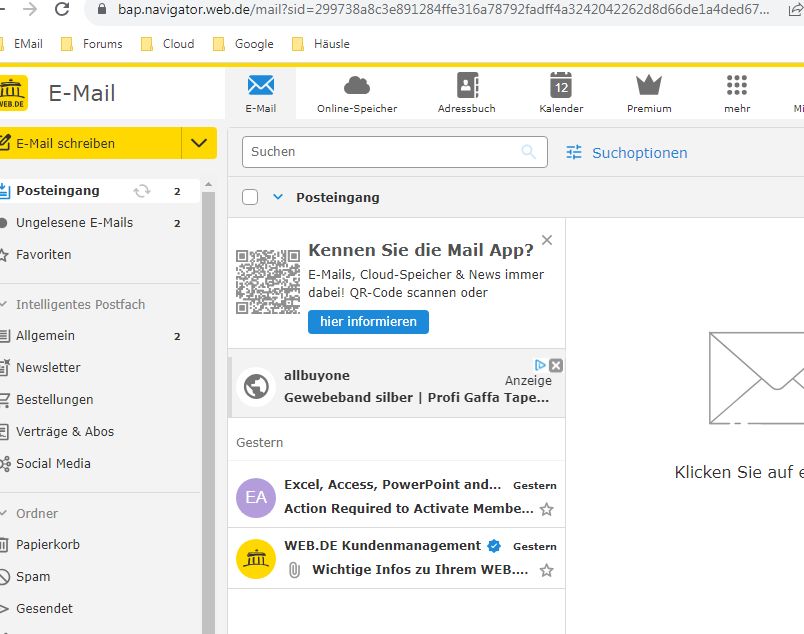
Task: Star the Action Required email
Action: pos(547,509)
